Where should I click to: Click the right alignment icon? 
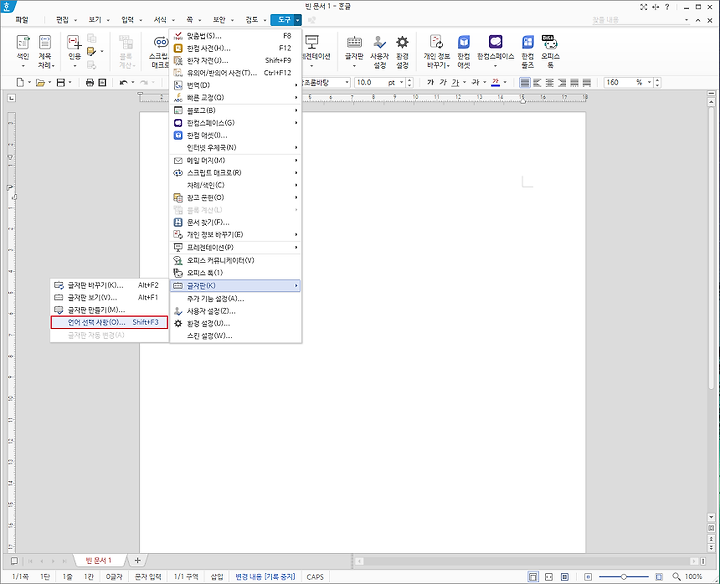(x=562, y=83)
